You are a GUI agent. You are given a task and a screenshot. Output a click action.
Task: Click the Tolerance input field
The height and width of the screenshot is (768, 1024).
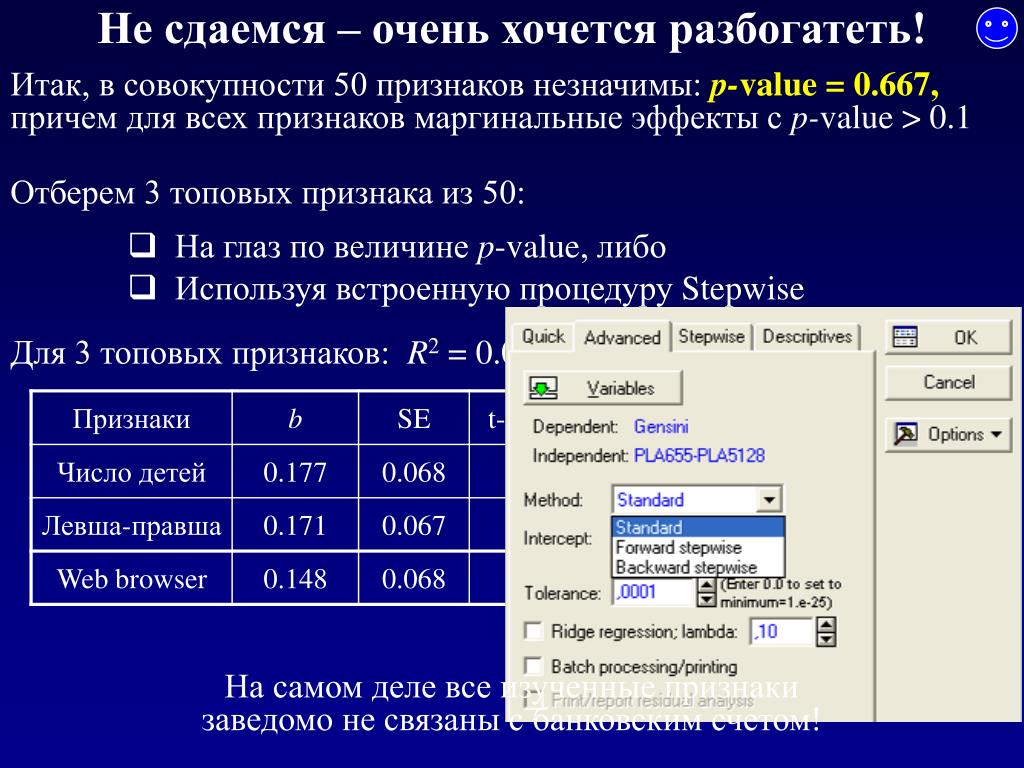point(654,592)
